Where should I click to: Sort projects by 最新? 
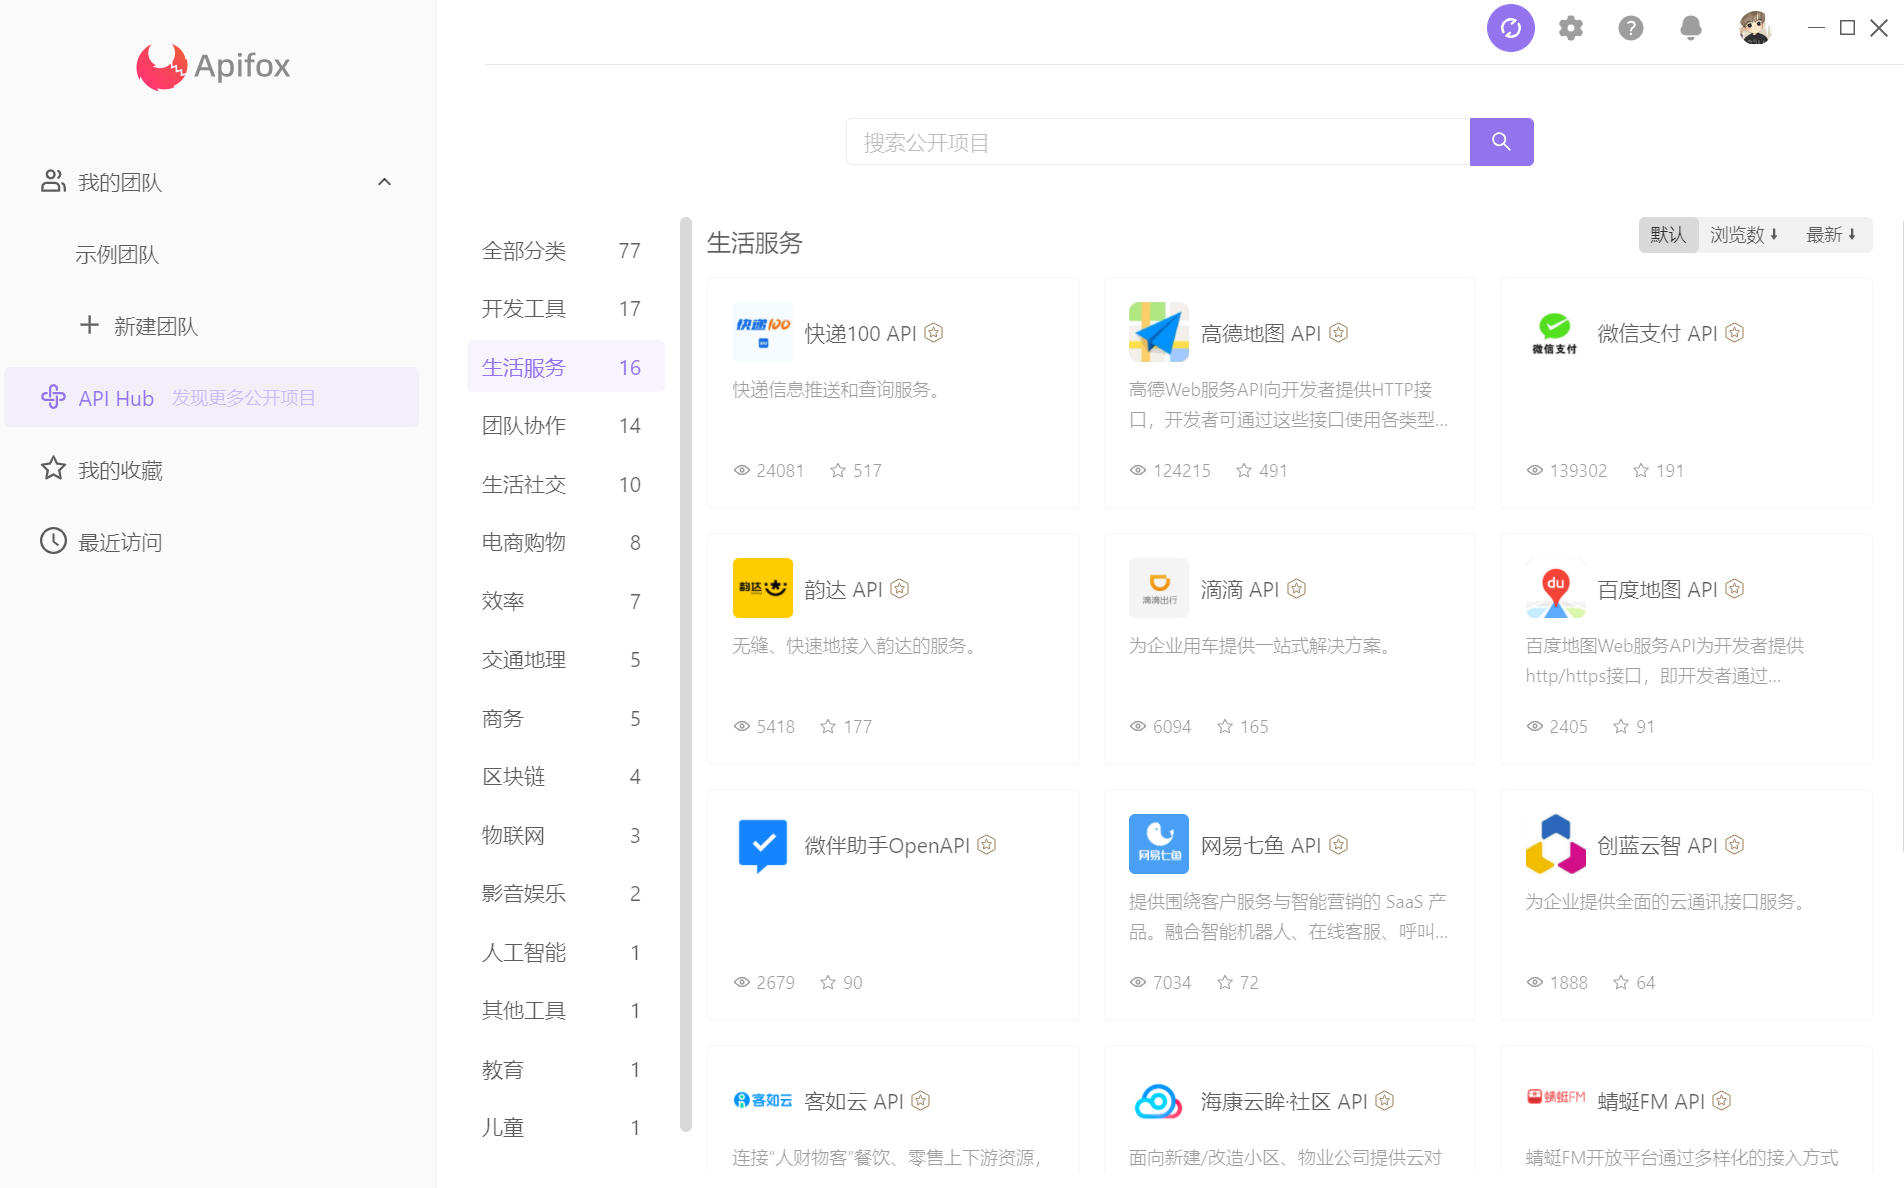coord(1831,235)
